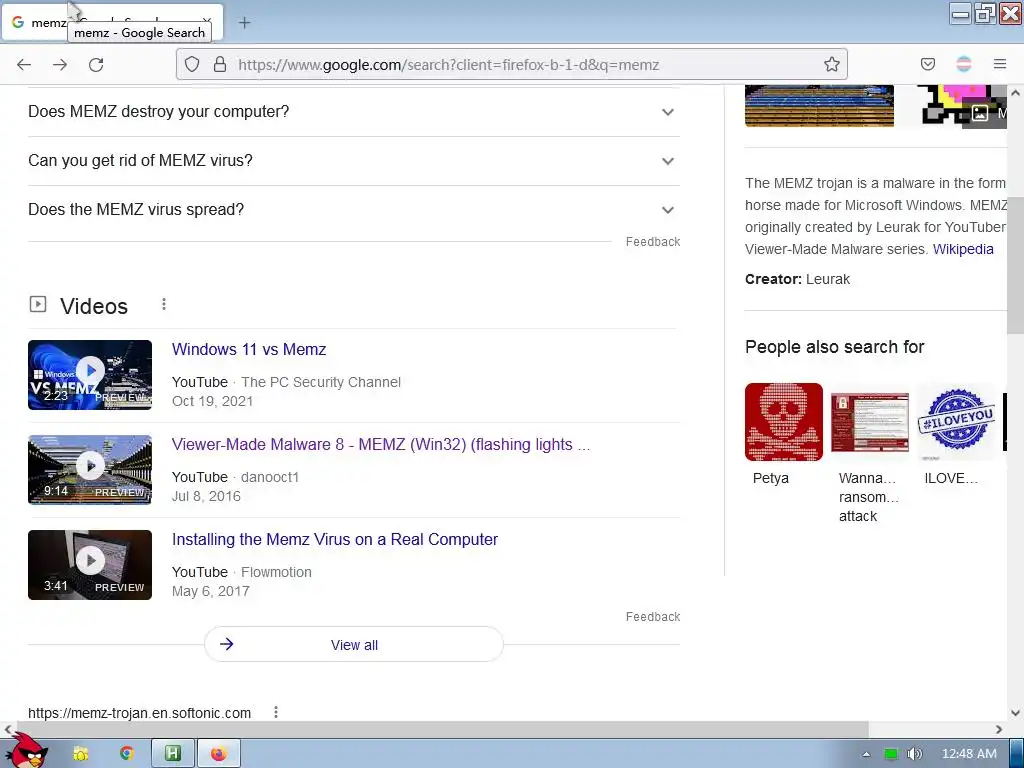This screenshot has height=768, width=1024.
Task: Open a new tab with plus button
Action: click(x=244, y=23)
